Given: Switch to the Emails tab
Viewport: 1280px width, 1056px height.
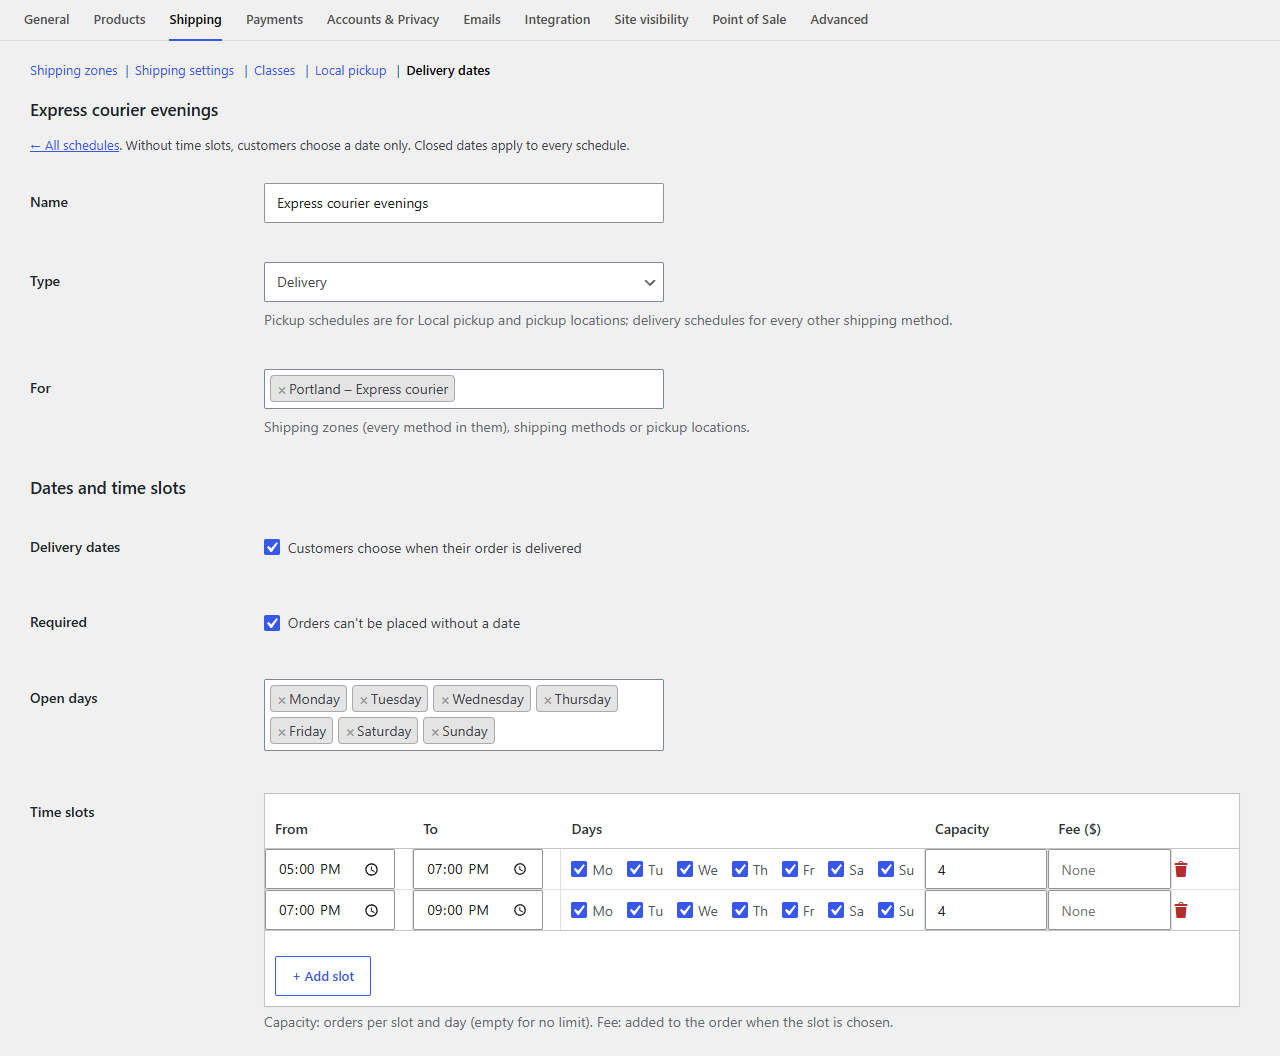Looking at the screenshot, I should (x=482, y=20).
